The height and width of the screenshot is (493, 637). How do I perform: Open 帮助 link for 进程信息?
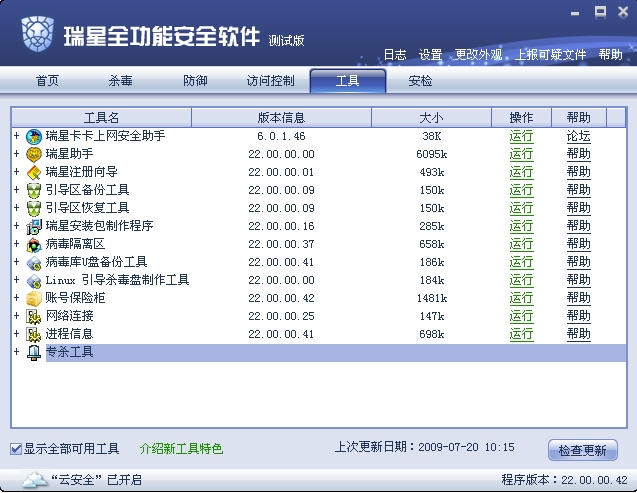[578, 334]
